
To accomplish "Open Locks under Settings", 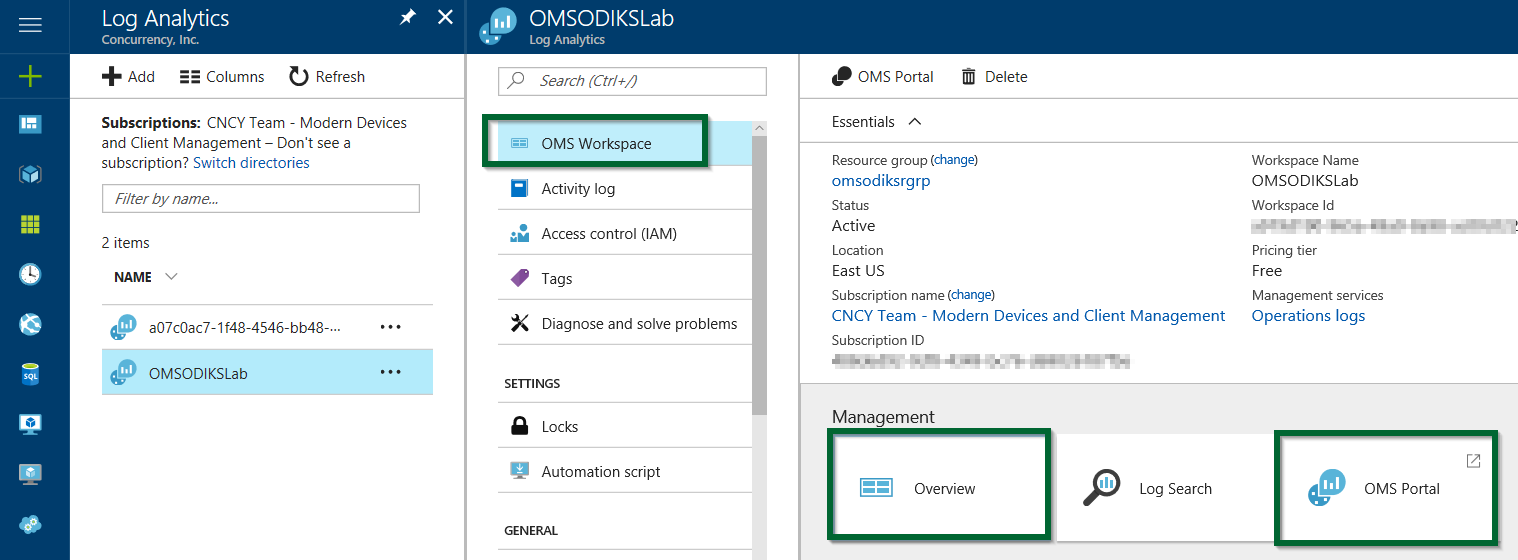I will click(625, 427).
